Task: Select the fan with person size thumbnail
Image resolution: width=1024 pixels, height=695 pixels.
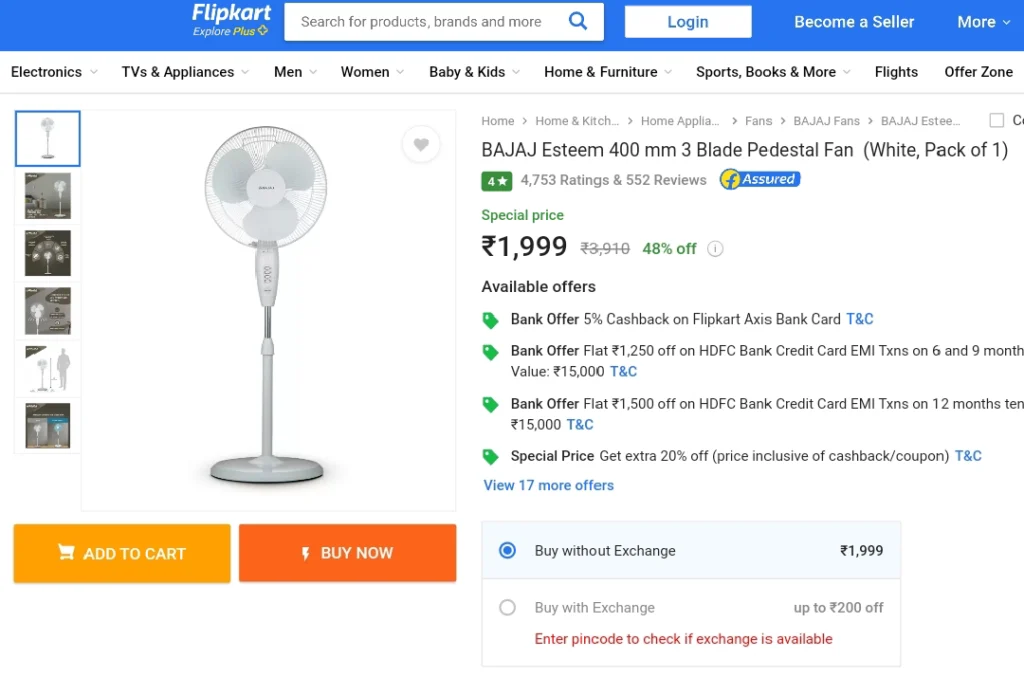Action: [x=48, y=369]
